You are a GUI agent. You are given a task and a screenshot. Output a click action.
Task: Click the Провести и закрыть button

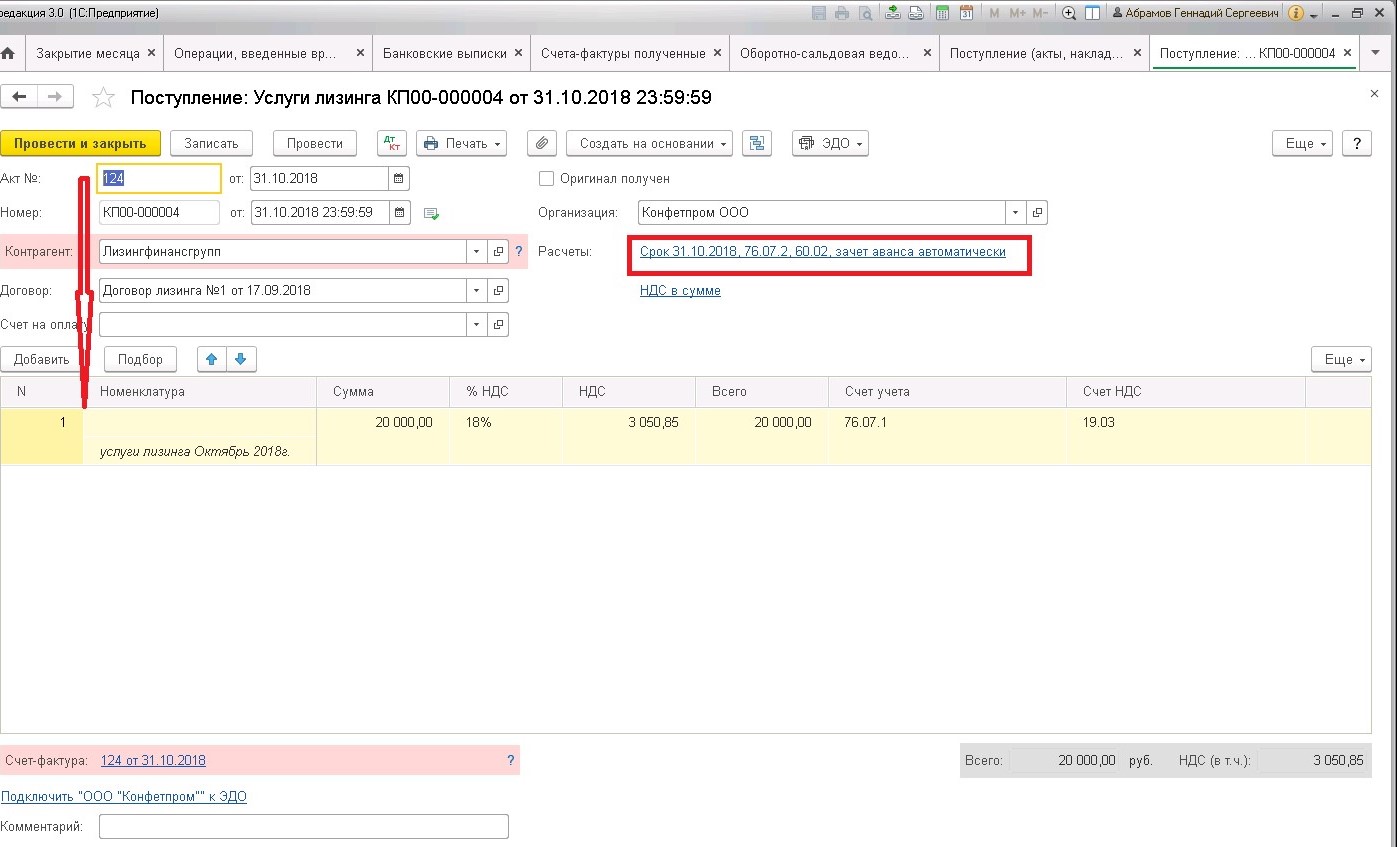80,143
